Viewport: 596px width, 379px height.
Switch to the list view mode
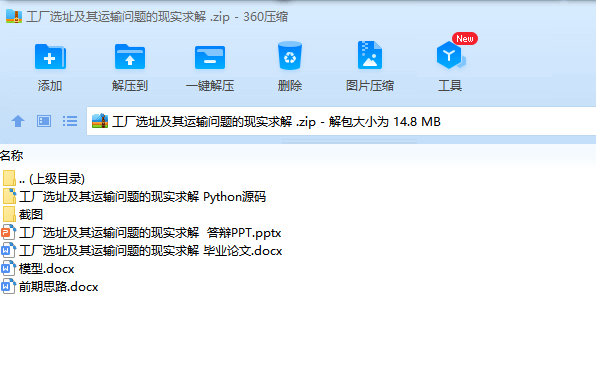pyautogui.click(x=70, y=121)
